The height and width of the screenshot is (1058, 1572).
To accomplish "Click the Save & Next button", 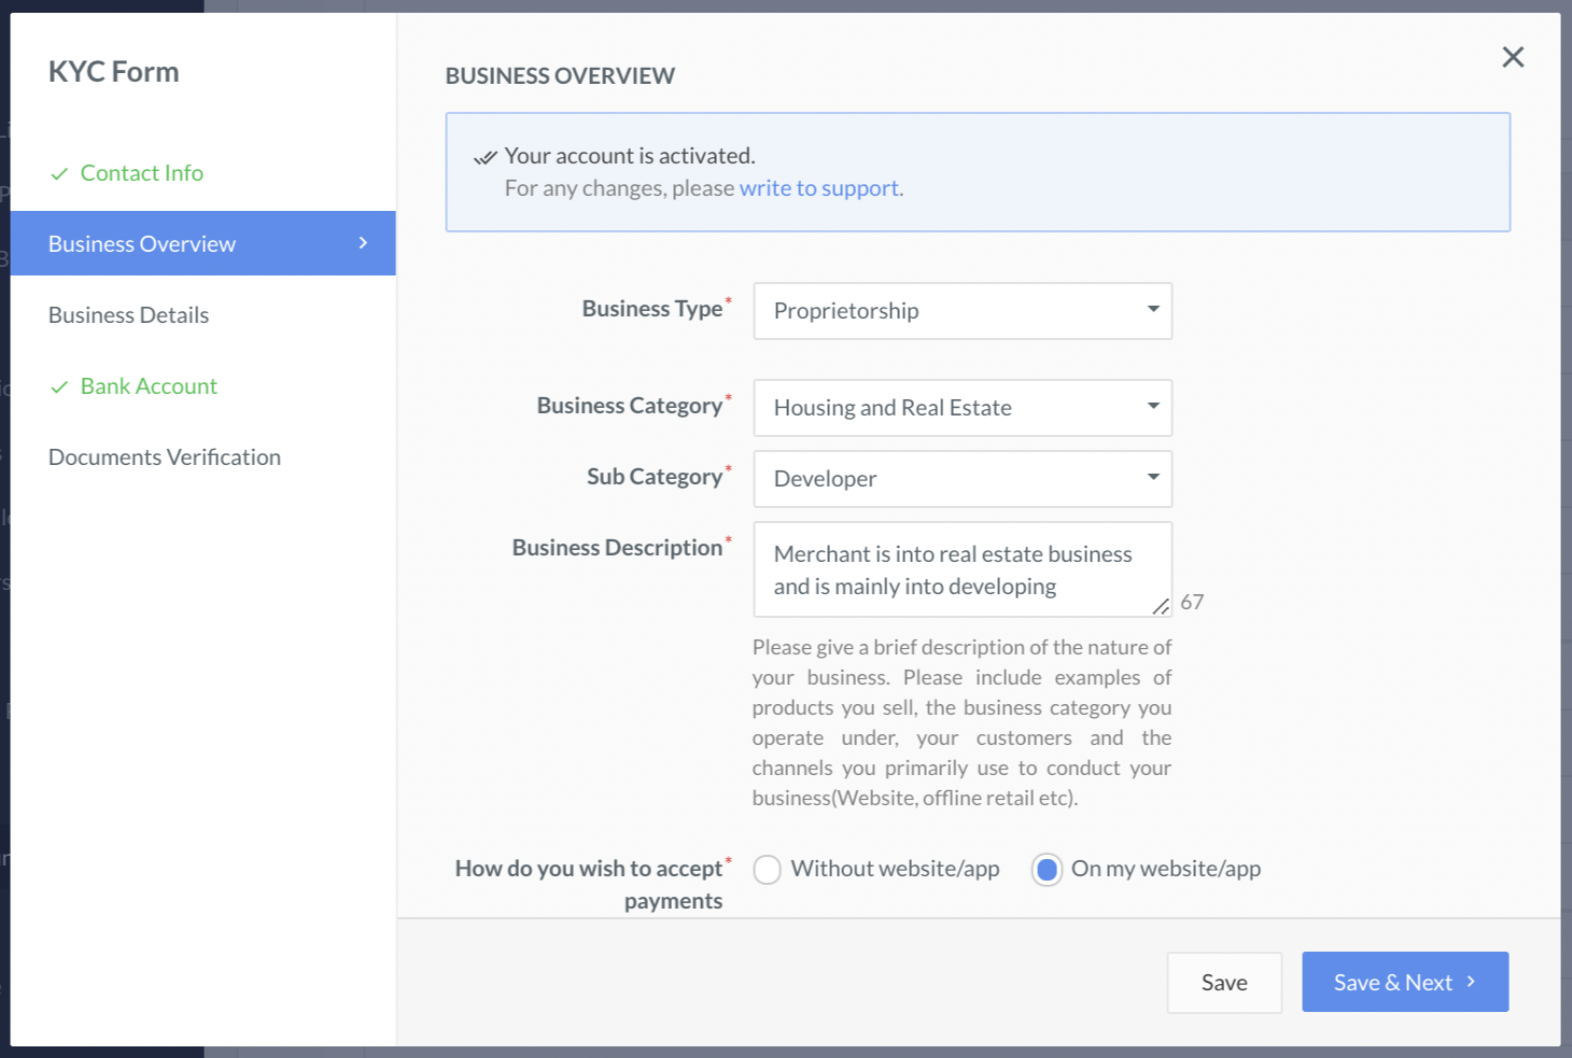I will pos(1405,982).
